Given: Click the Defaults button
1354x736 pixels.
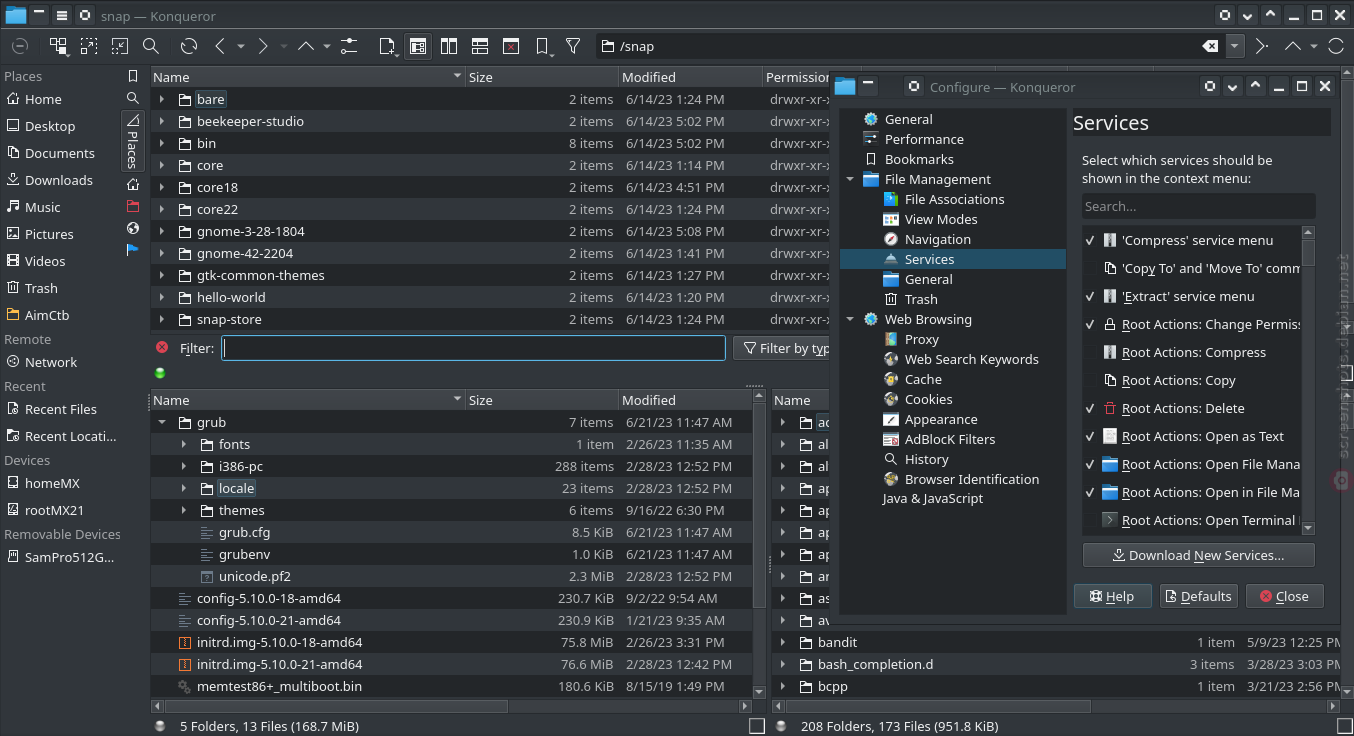Looking at the screenshot, I should click(x=1198, y=596).
